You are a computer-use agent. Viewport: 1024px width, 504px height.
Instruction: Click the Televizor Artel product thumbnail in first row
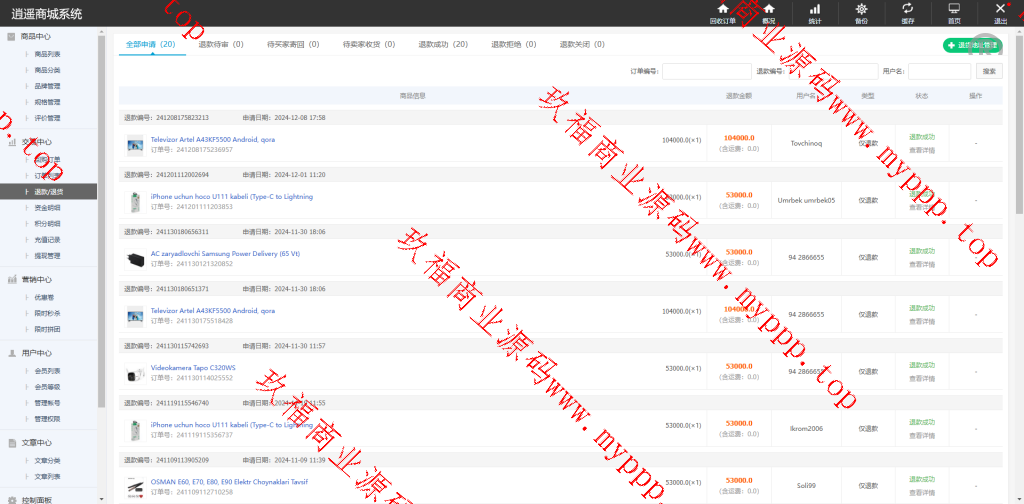(x=135, y=146)
